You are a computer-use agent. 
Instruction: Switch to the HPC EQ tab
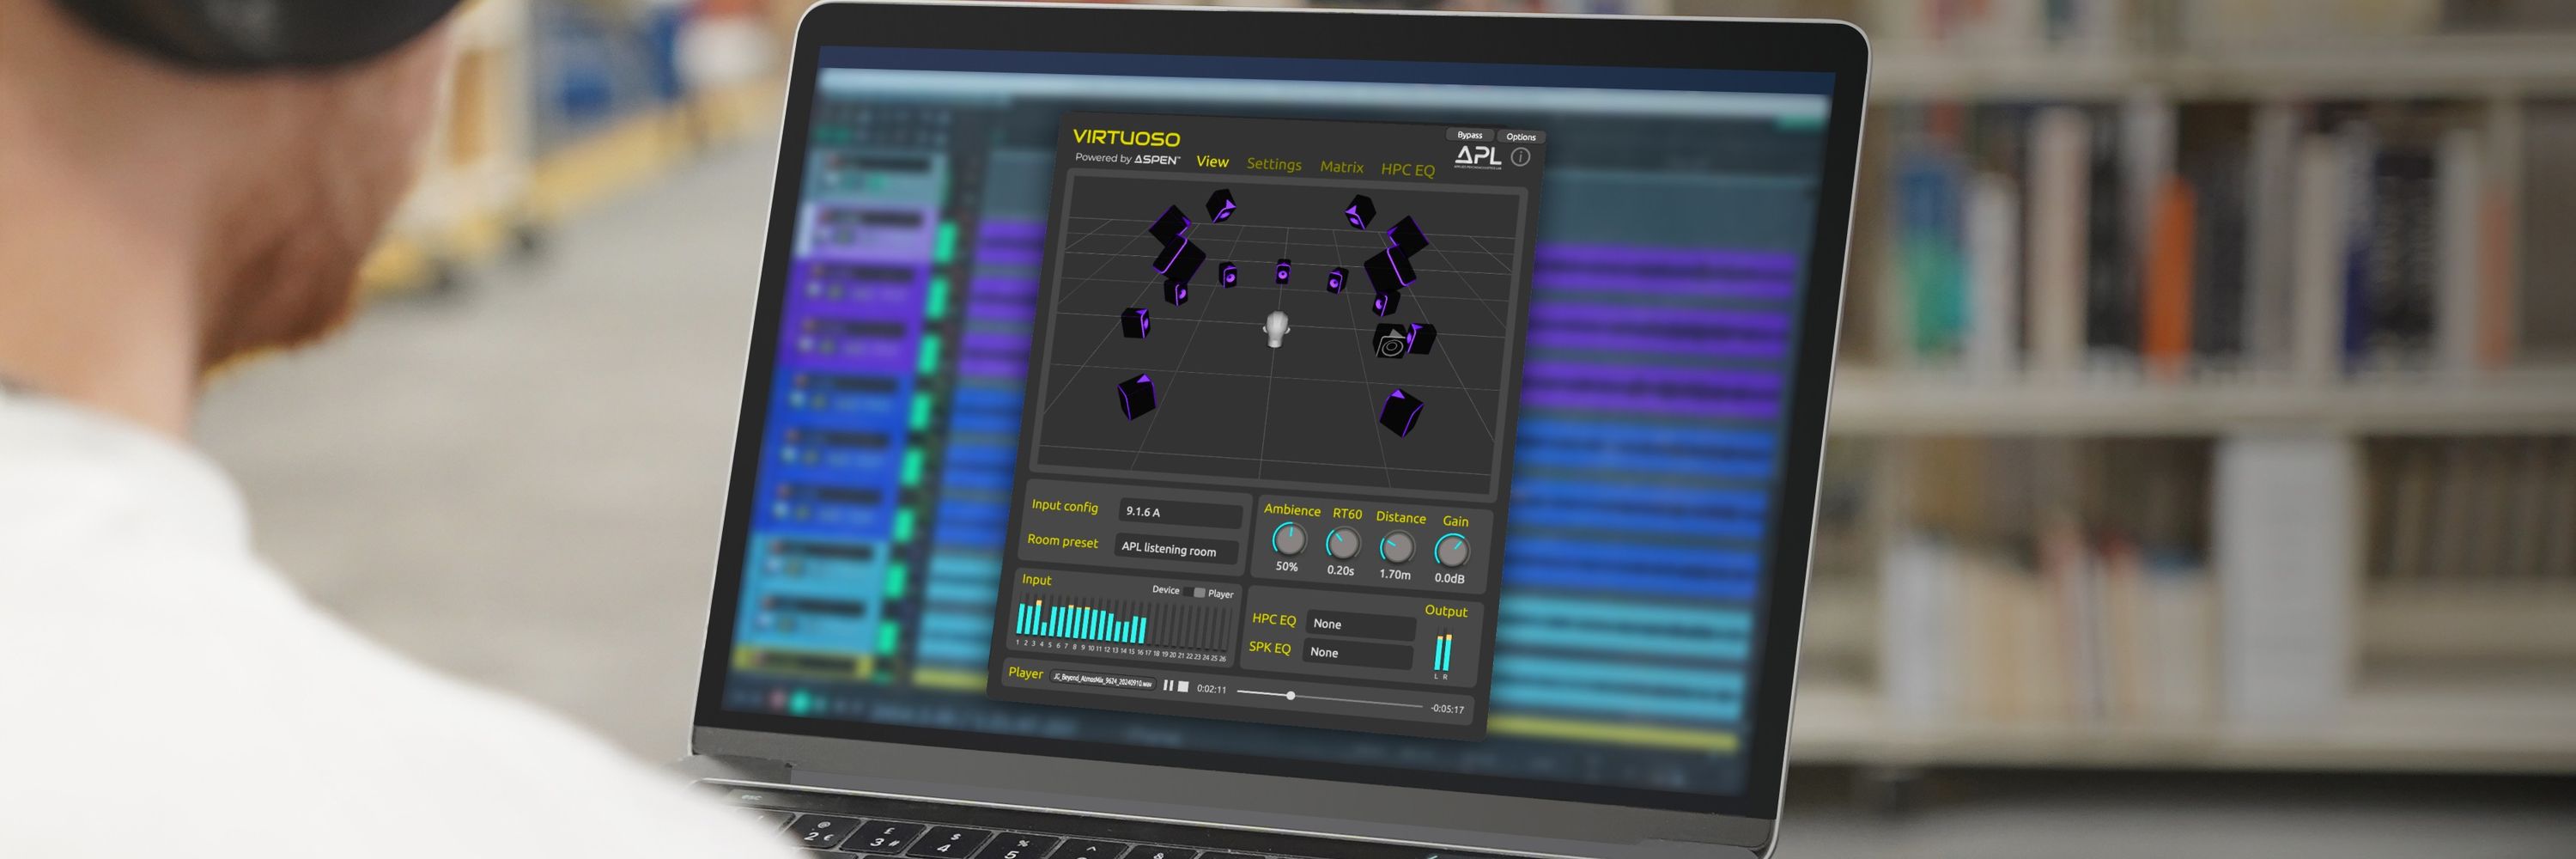click(x=1407, y=170)
